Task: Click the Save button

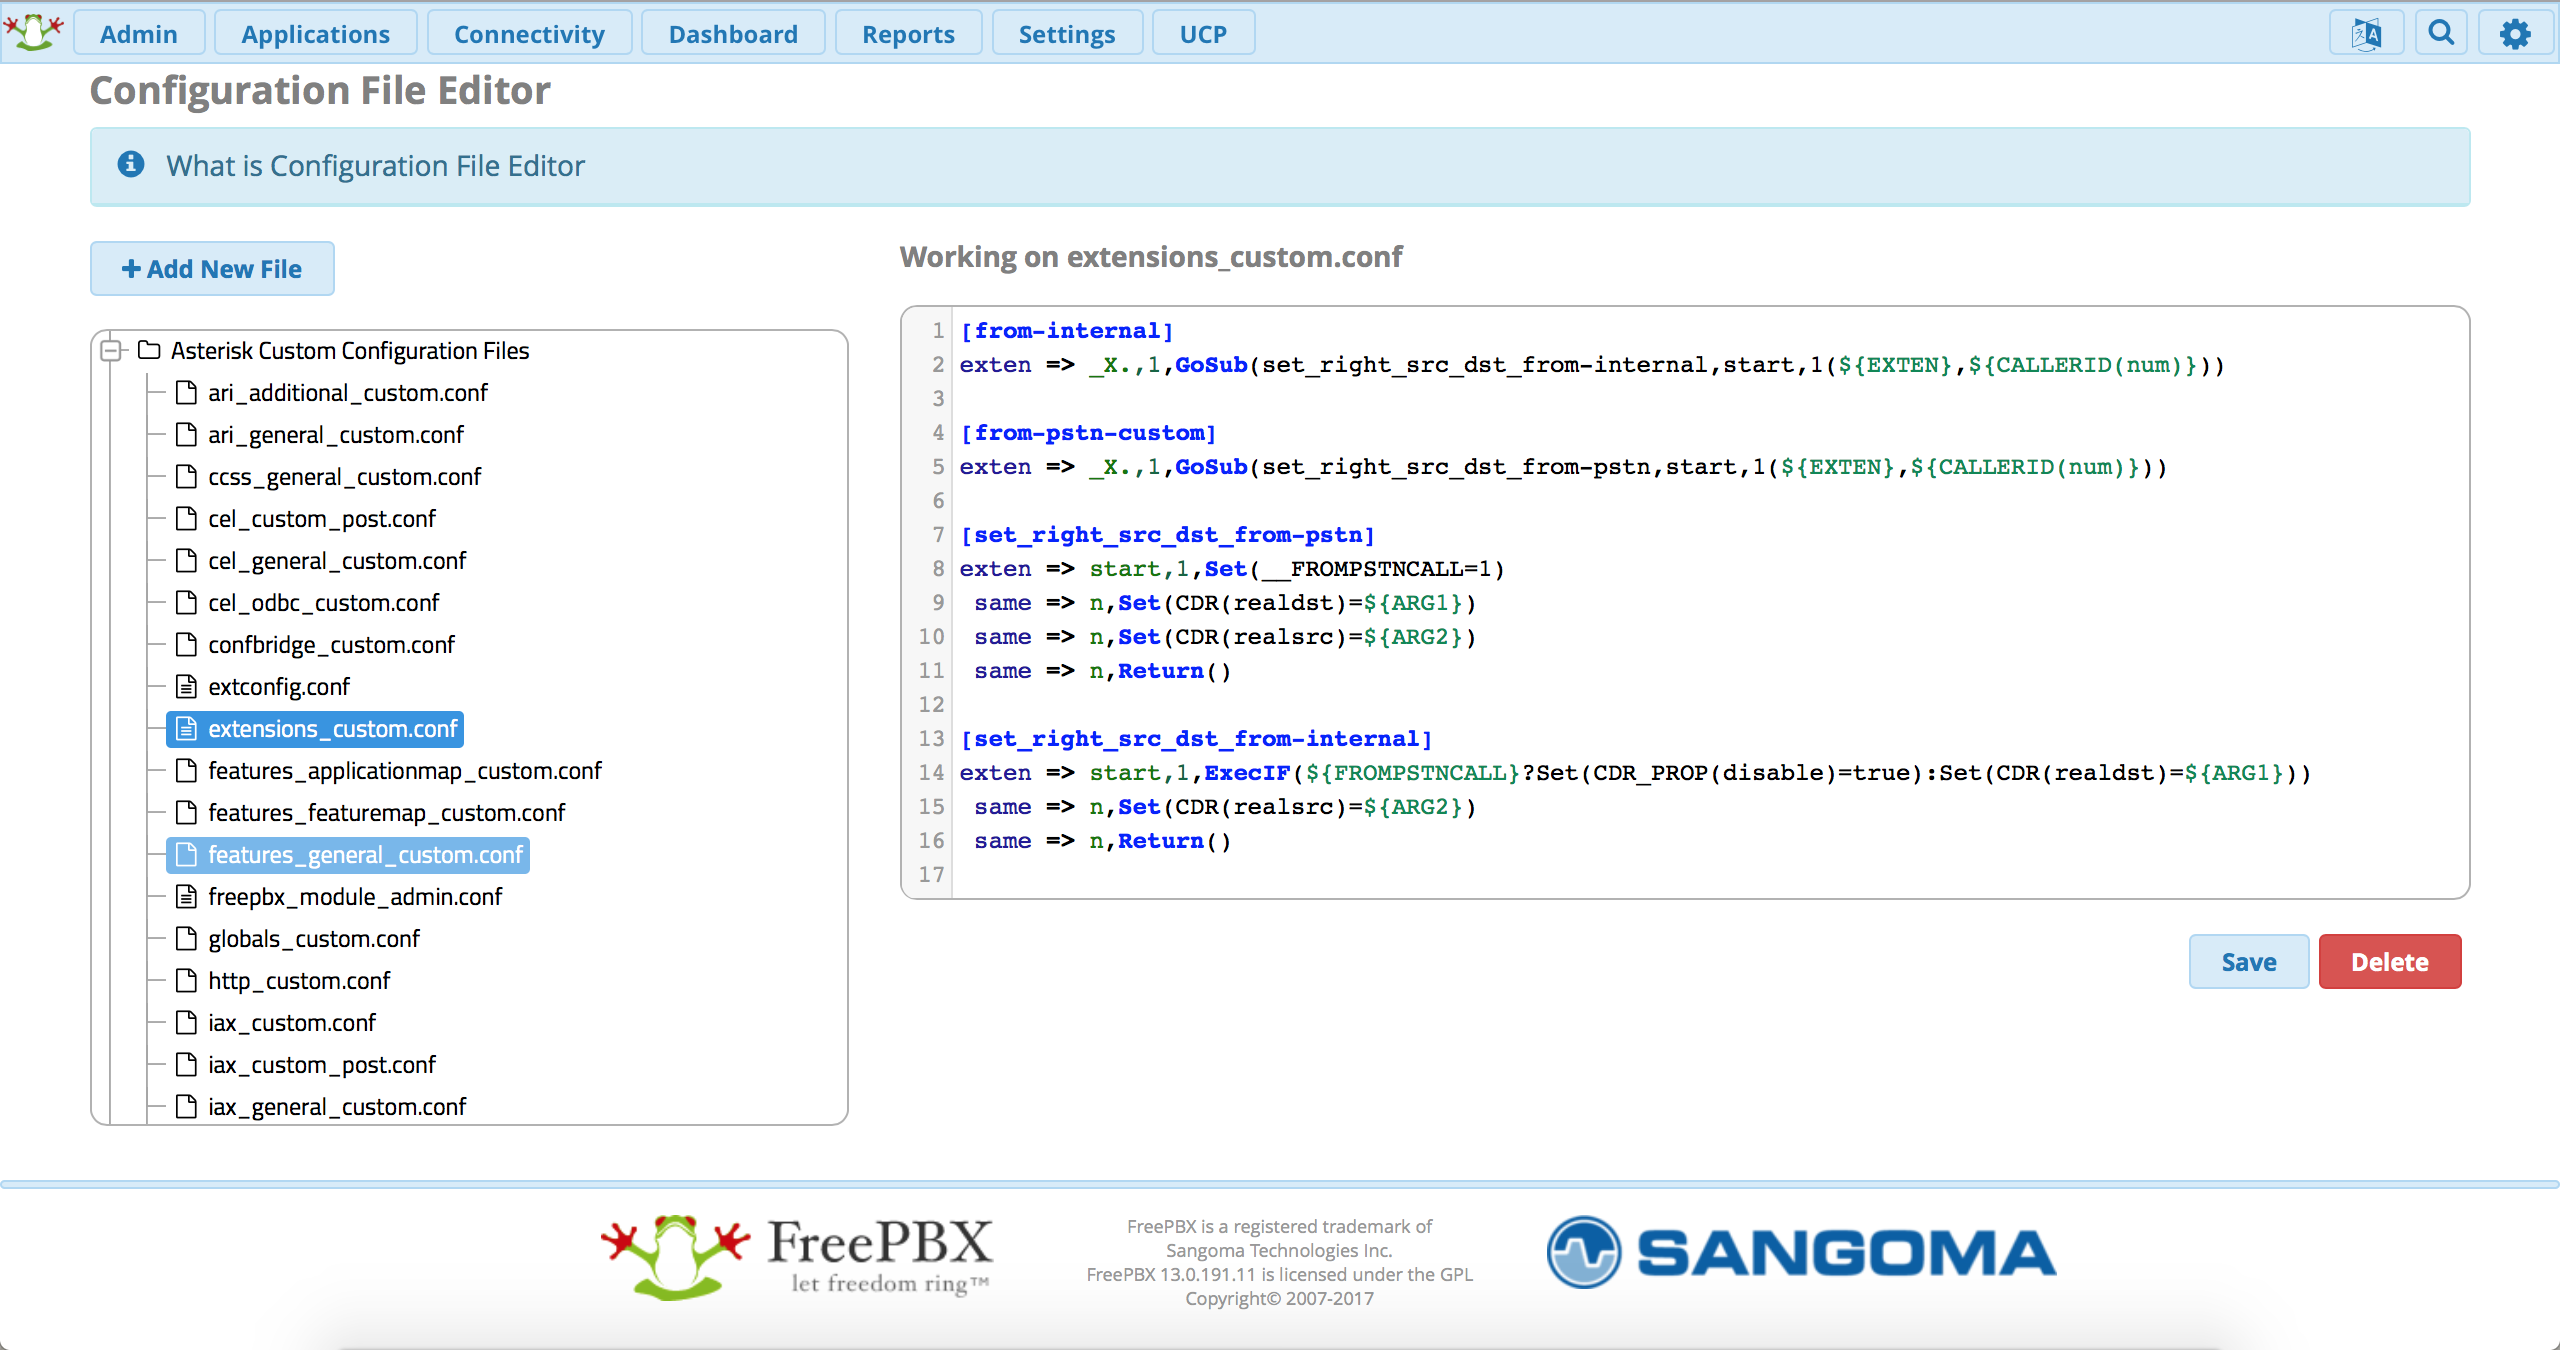Action: 2248,962
